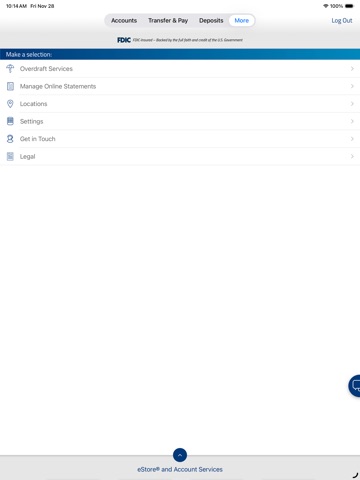Select Overdraft Services text
Image resolution: width=360 pixels, height=480 pixels.
[x=46, y=69]
